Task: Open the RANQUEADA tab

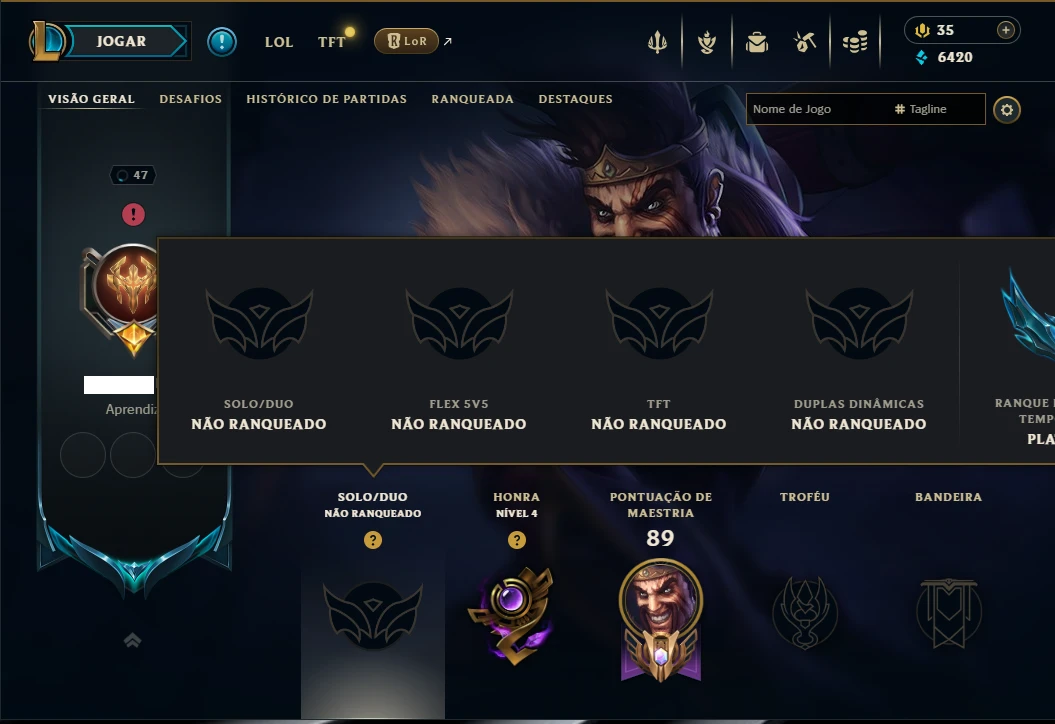Action: [x=472, y=99]
